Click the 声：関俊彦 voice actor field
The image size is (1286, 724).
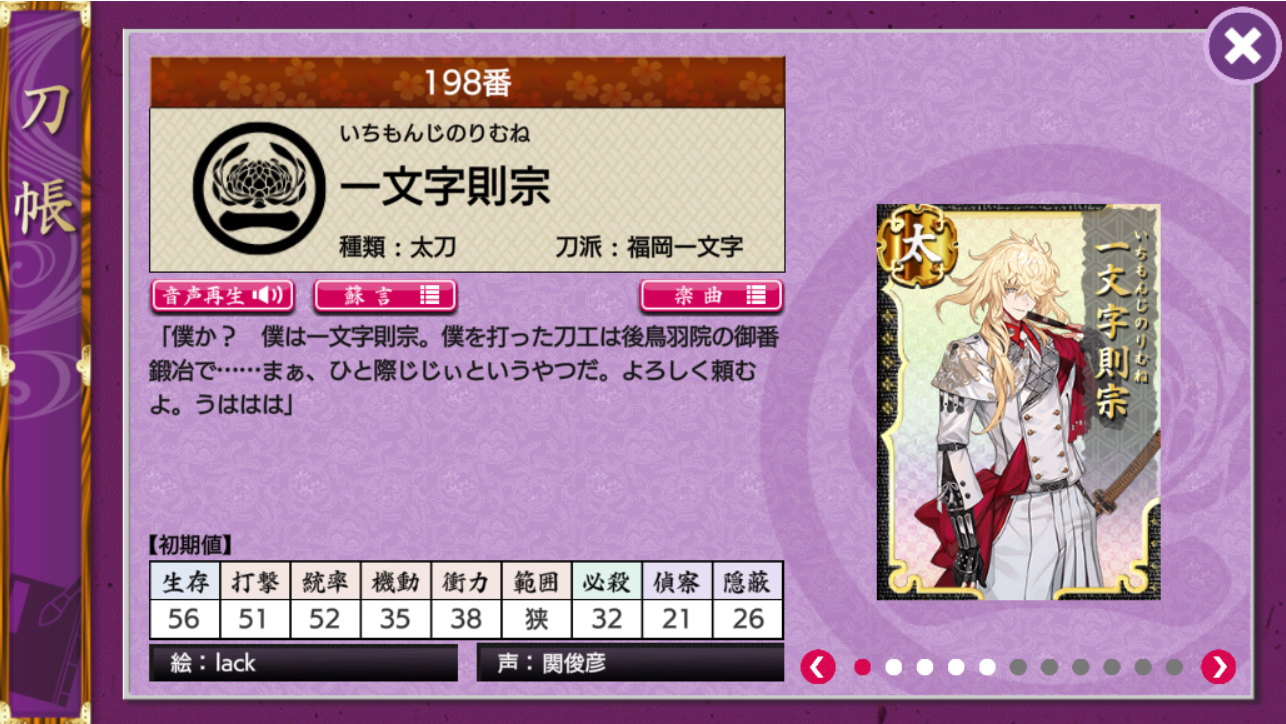click(x=630, y=663)
